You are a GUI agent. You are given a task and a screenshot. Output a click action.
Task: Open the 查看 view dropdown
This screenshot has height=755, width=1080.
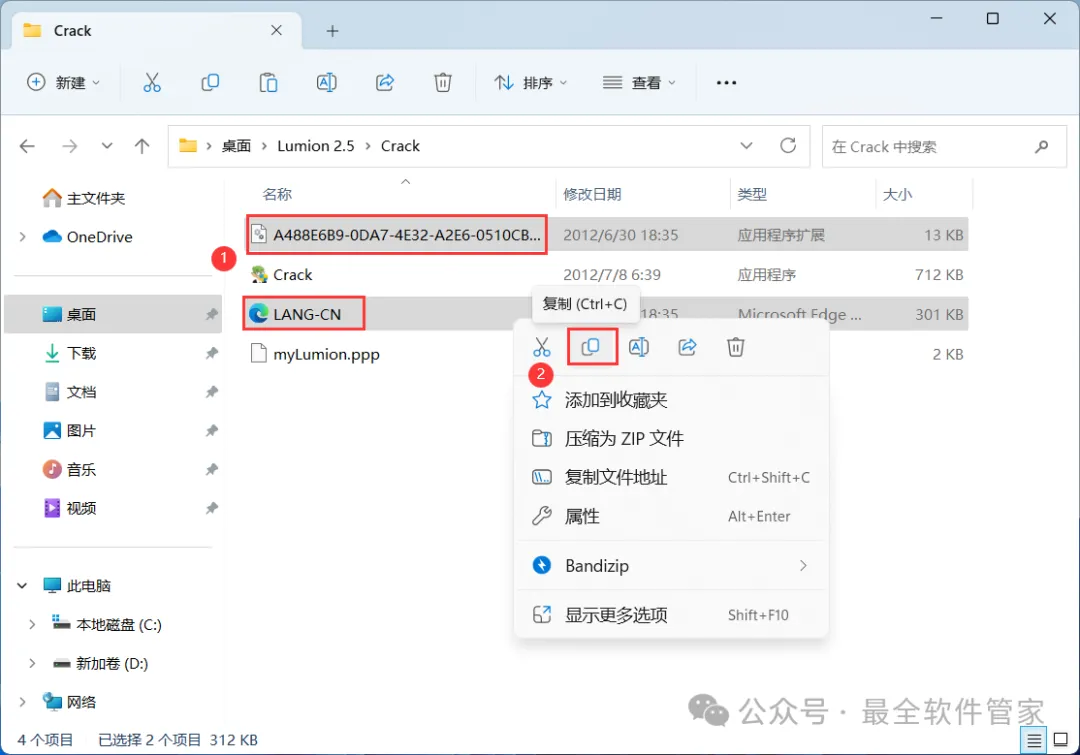point(639,83)
